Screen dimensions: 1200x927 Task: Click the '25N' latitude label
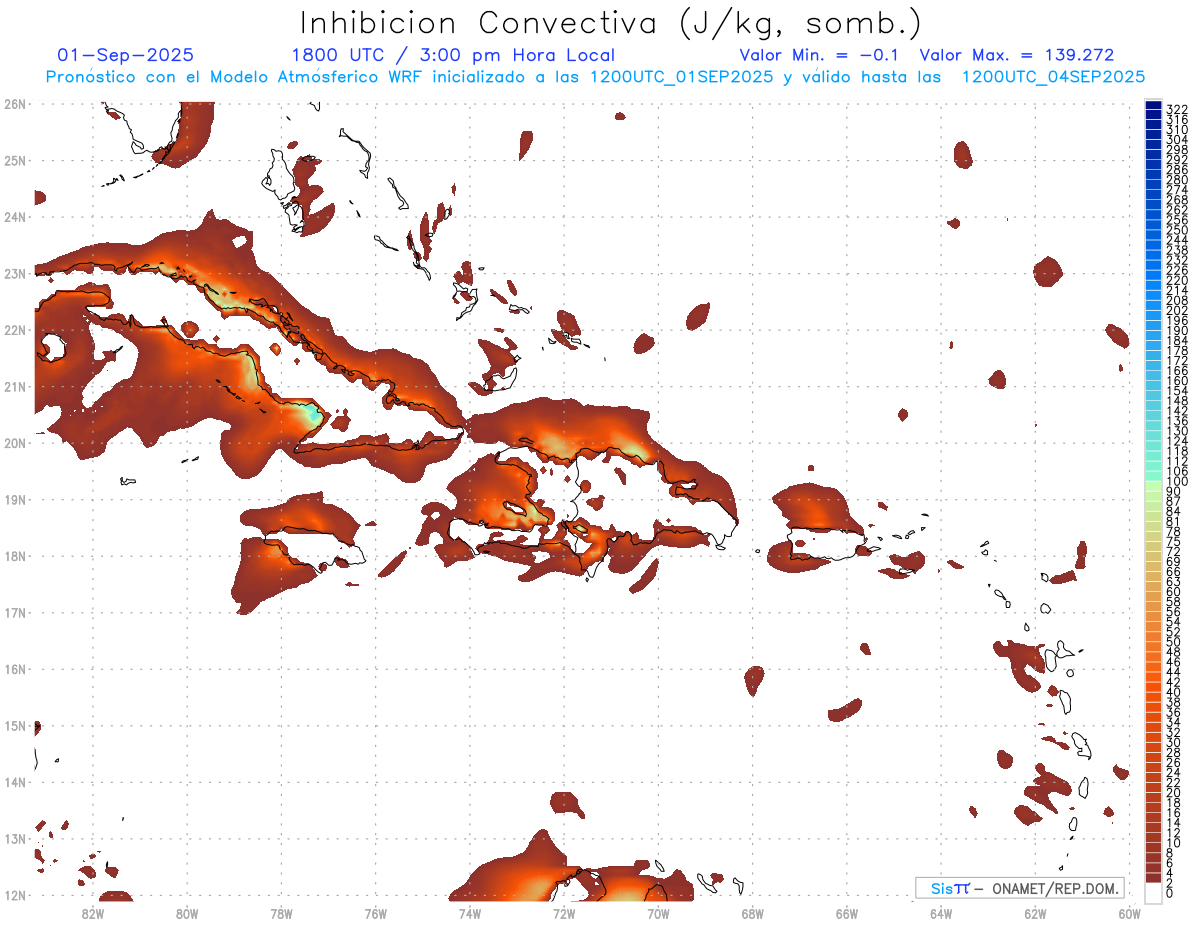point(14,160)
